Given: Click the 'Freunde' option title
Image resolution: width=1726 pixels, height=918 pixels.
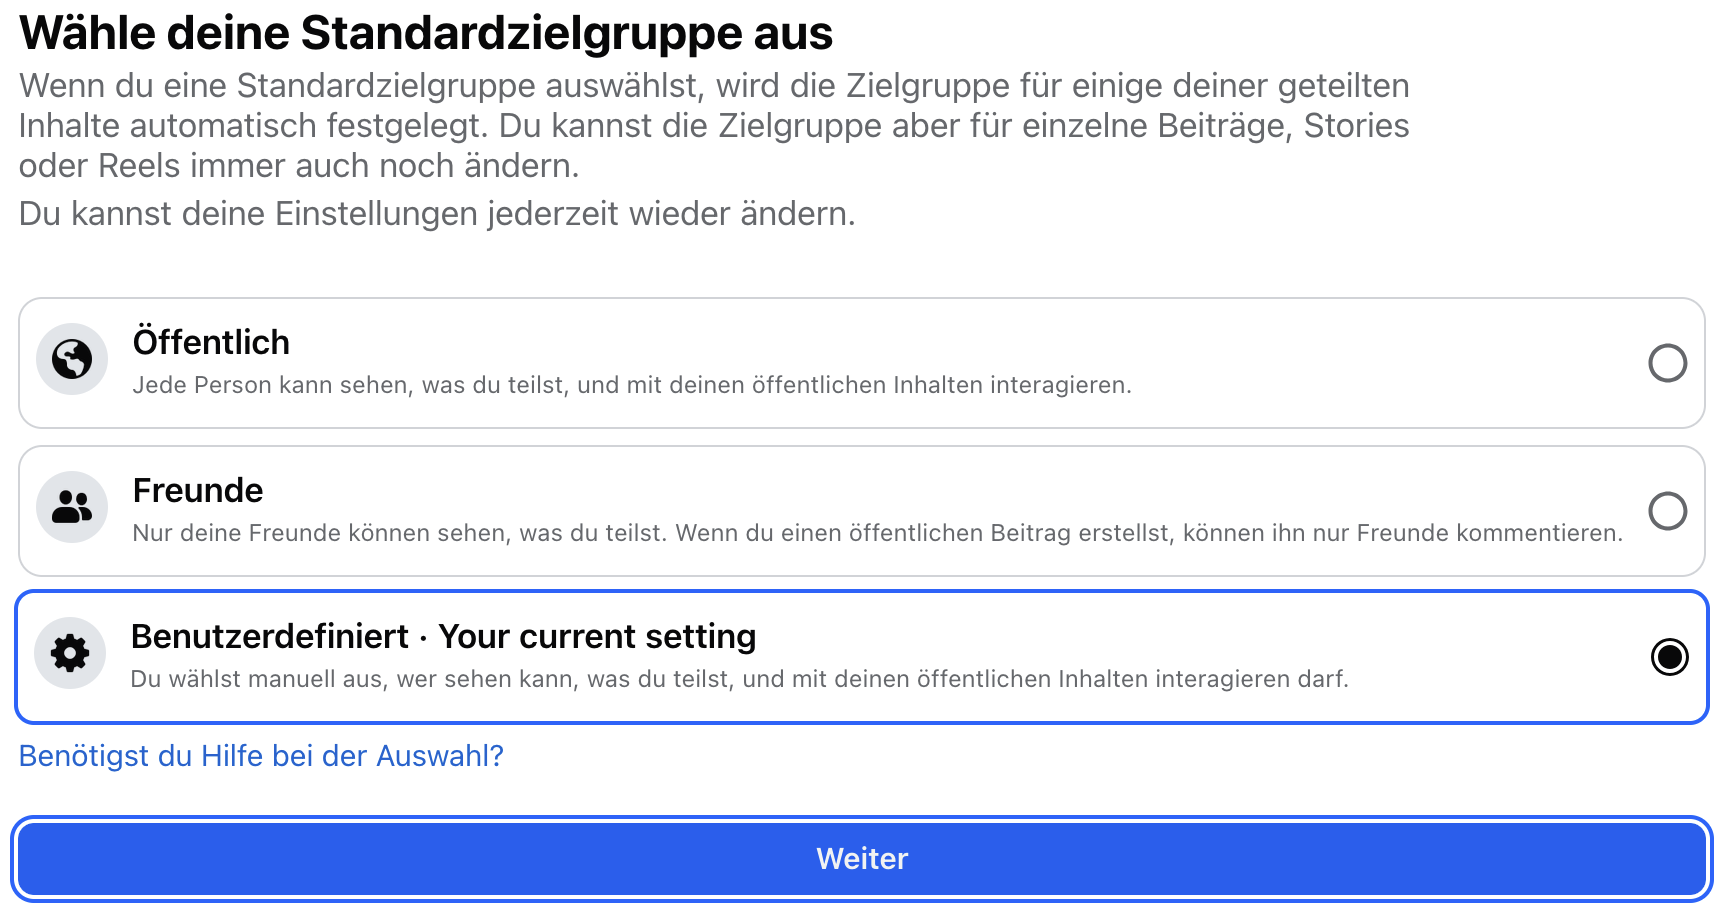Looking at the screenshot, I should point(198,490).
